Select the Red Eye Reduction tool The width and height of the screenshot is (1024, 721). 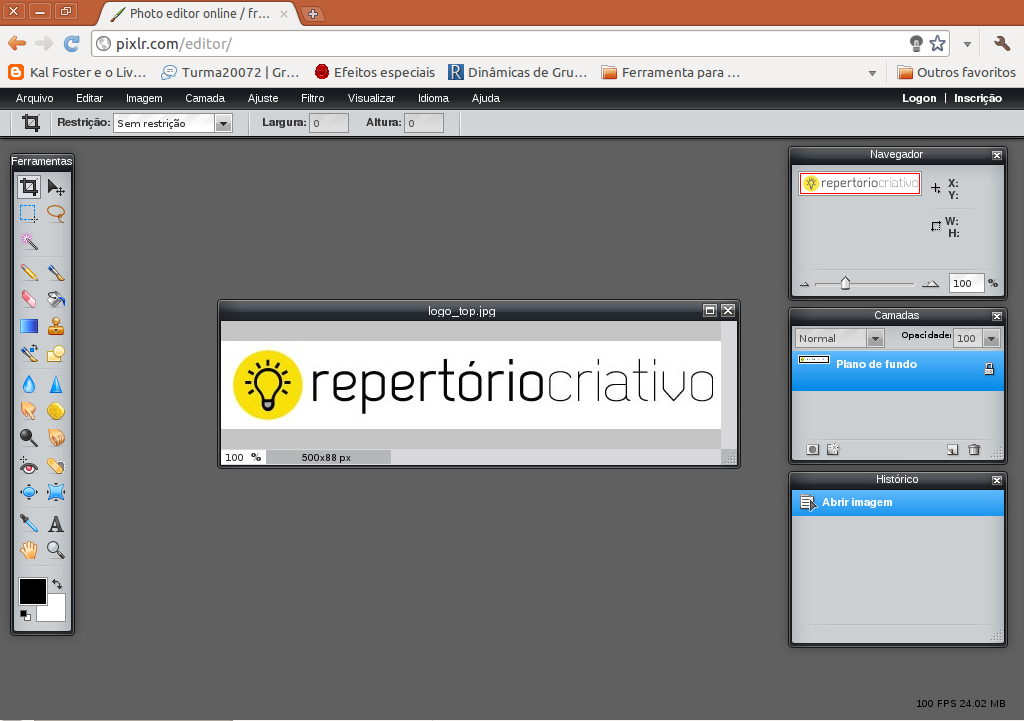29,465
